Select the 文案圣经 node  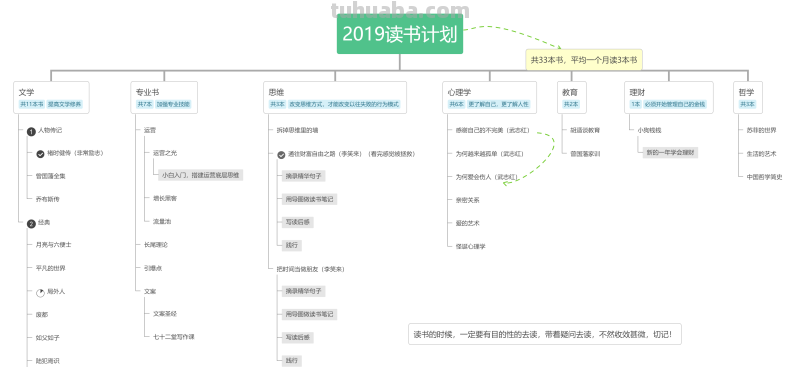[165, 314]
